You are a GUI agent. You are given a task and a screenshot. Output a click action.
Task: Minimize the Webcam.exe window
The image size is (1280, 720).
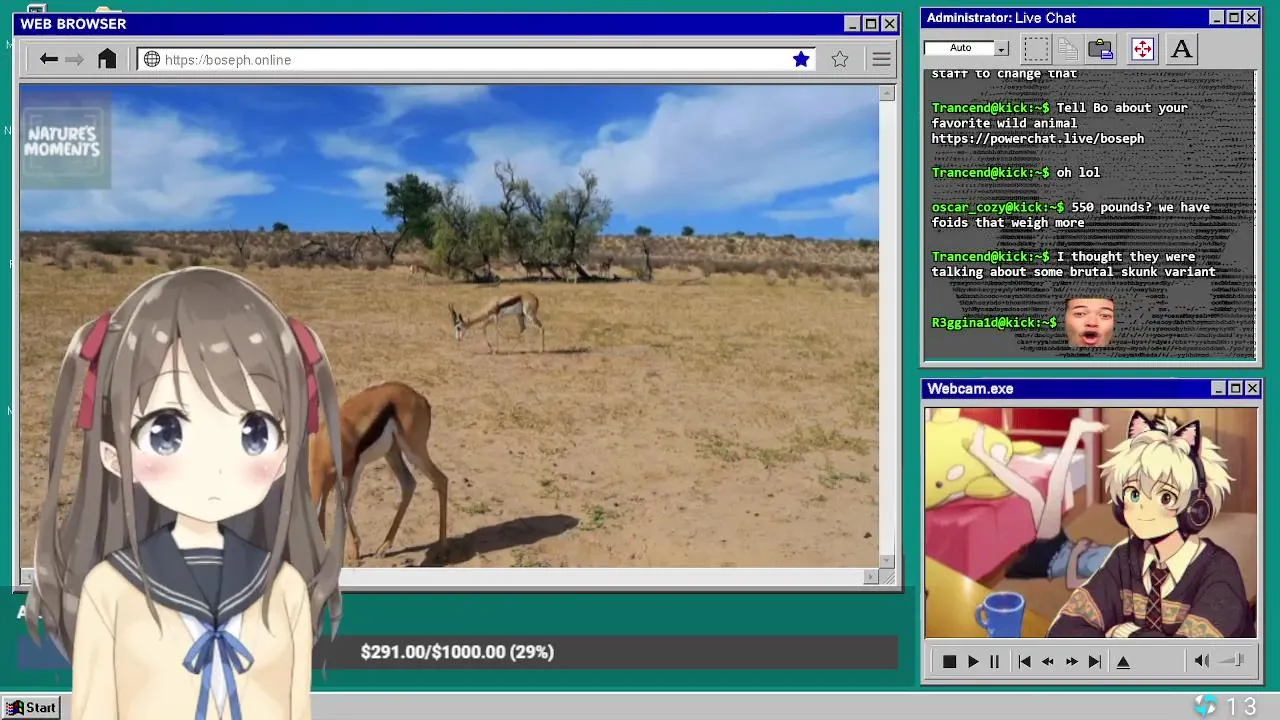(1218, 388)
